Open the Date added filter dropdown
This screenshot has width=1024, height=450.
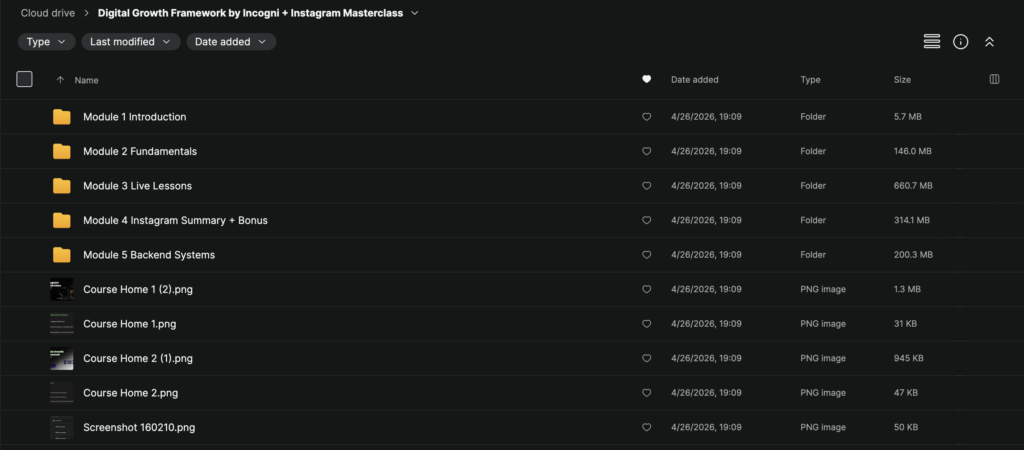point(231,42)
